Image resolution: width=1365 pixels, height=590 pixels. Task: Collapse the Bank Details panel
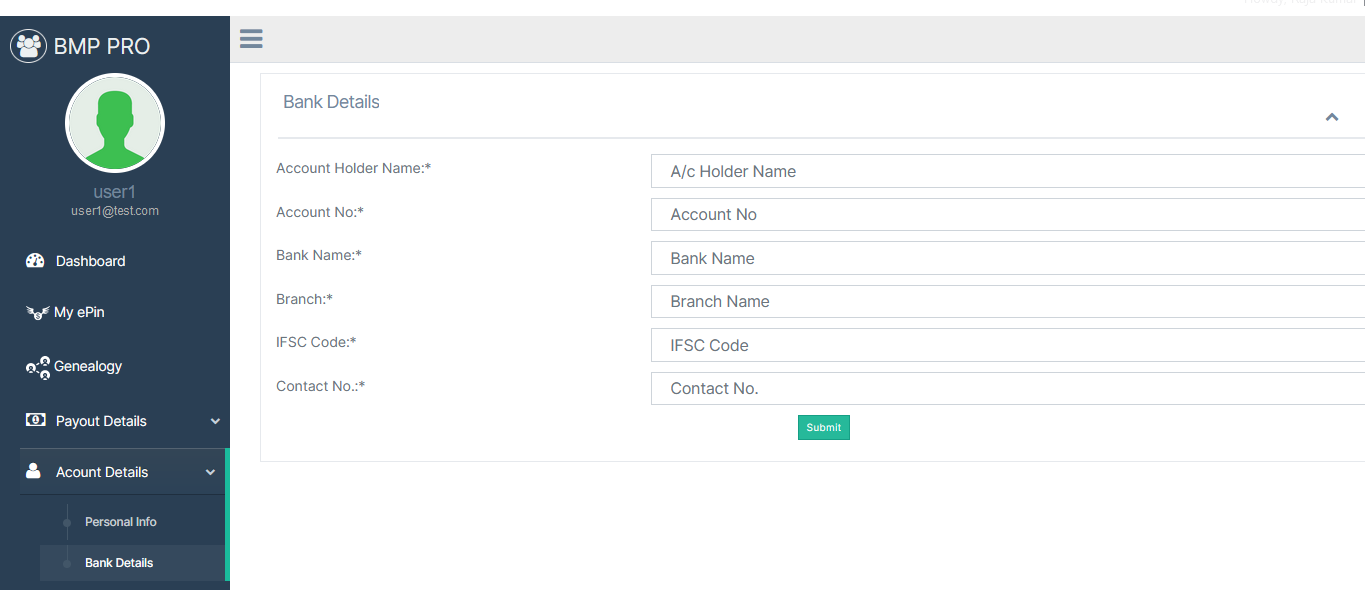point(1331,117)
